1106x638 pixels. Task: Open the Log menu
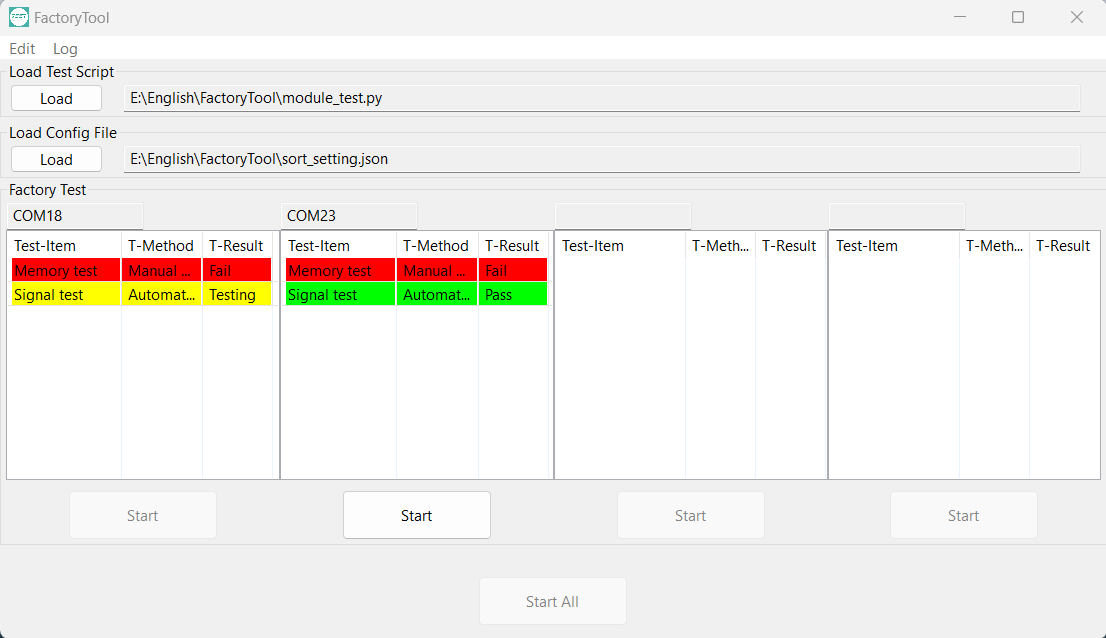click(65, 48)
